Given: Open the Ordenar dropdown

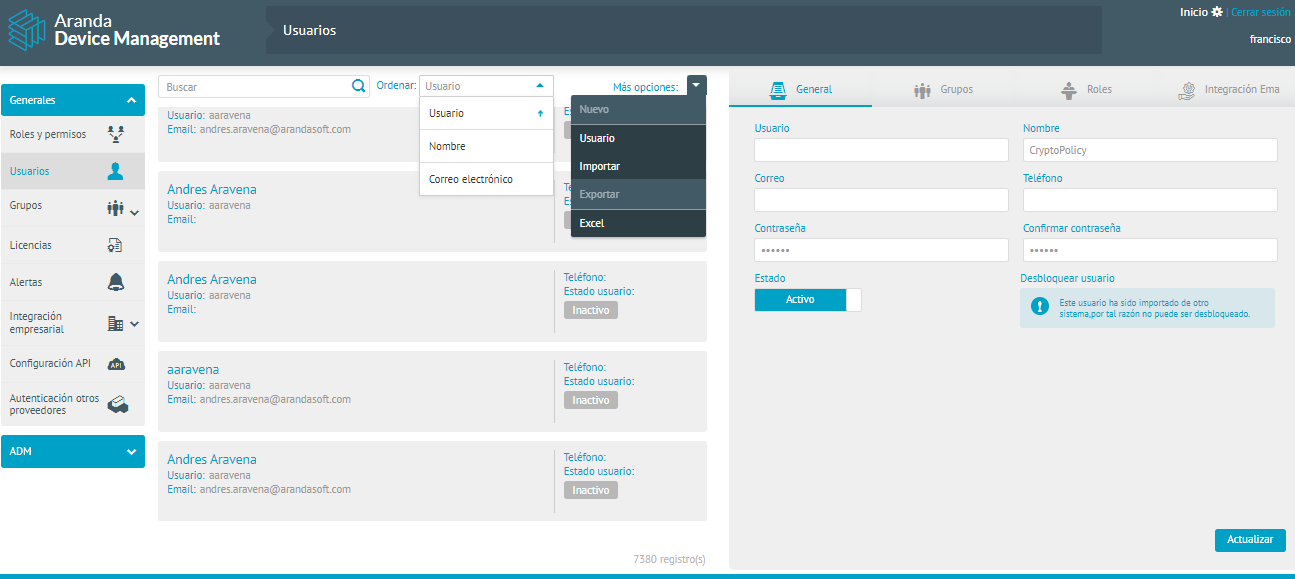Looking at the screenshot, I should [486, 86].
